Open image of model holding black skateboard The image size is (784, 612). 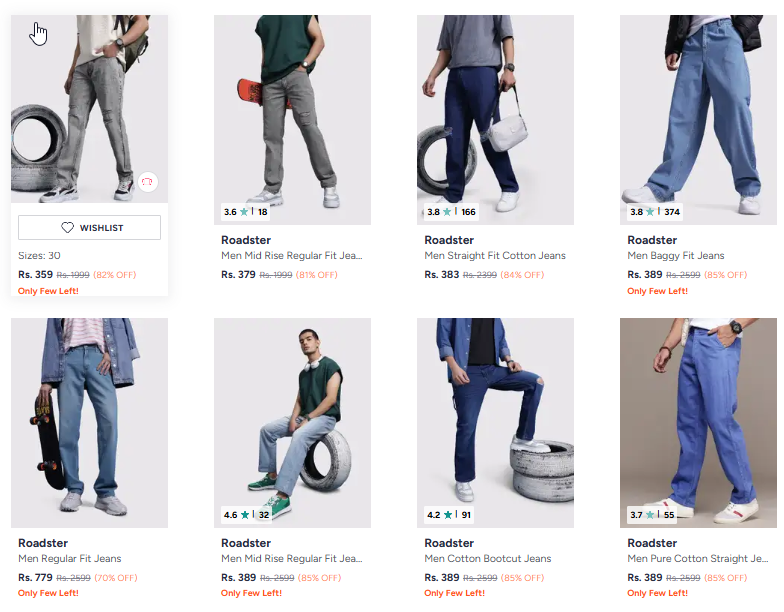[x=89, y=422]
